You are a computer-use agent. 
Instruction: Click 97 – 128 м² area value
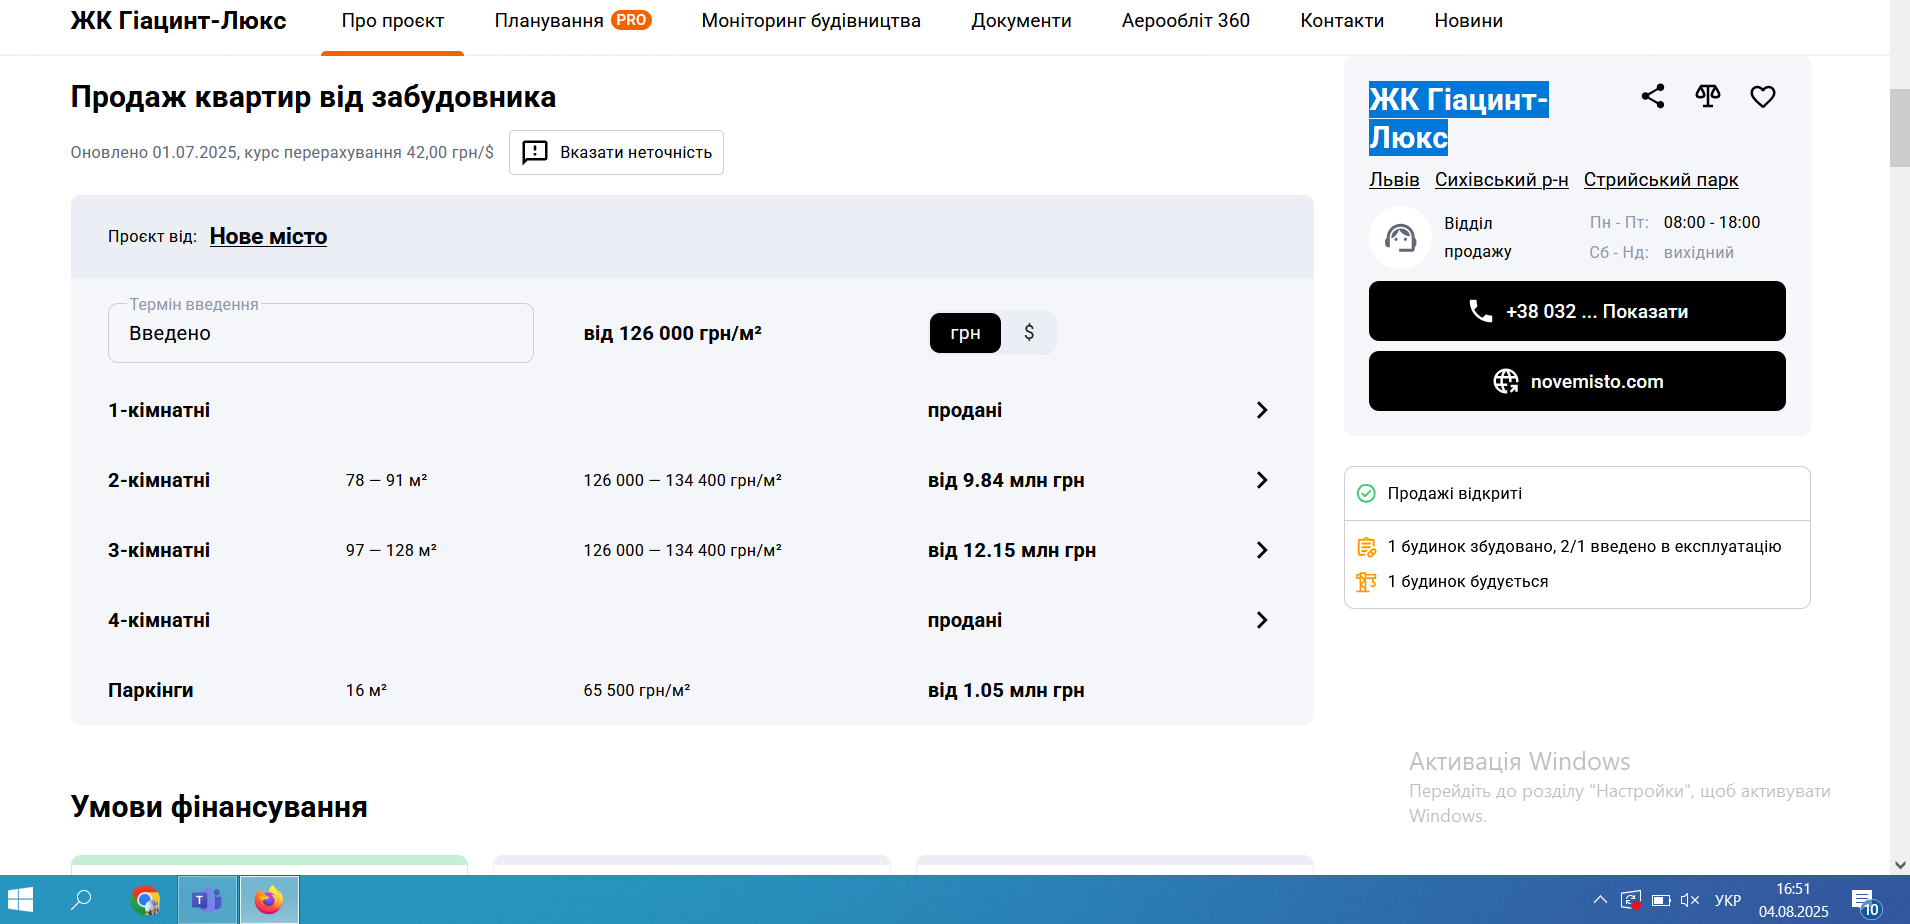[x=391, y=550]
